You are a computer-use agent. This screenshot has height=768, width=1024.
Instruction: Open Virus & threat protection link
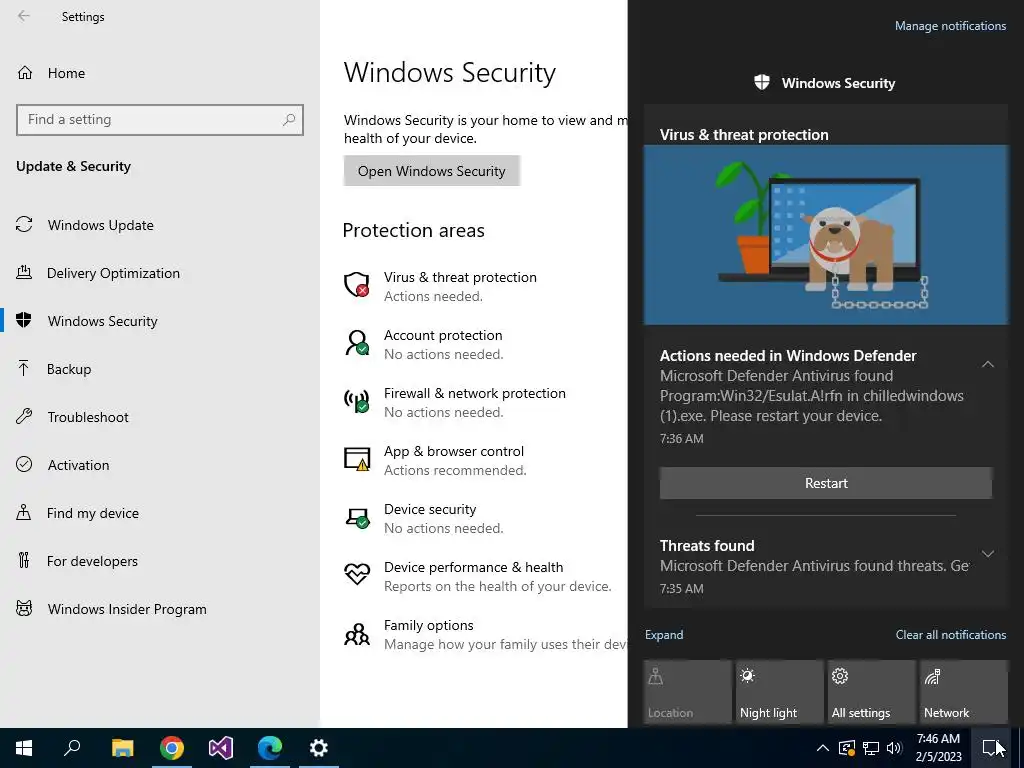pyautogui.click(x=460, y=277)
